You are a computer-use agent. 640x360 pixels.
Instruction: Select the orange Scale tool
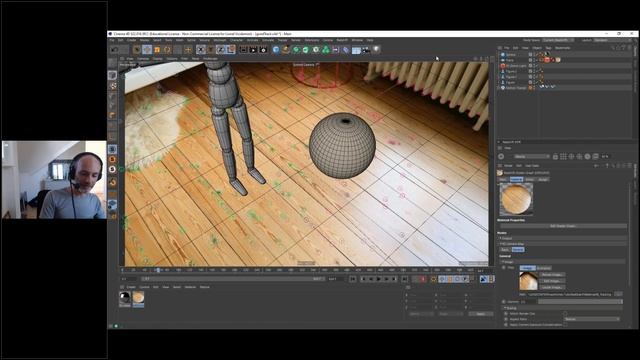(157, 50)
